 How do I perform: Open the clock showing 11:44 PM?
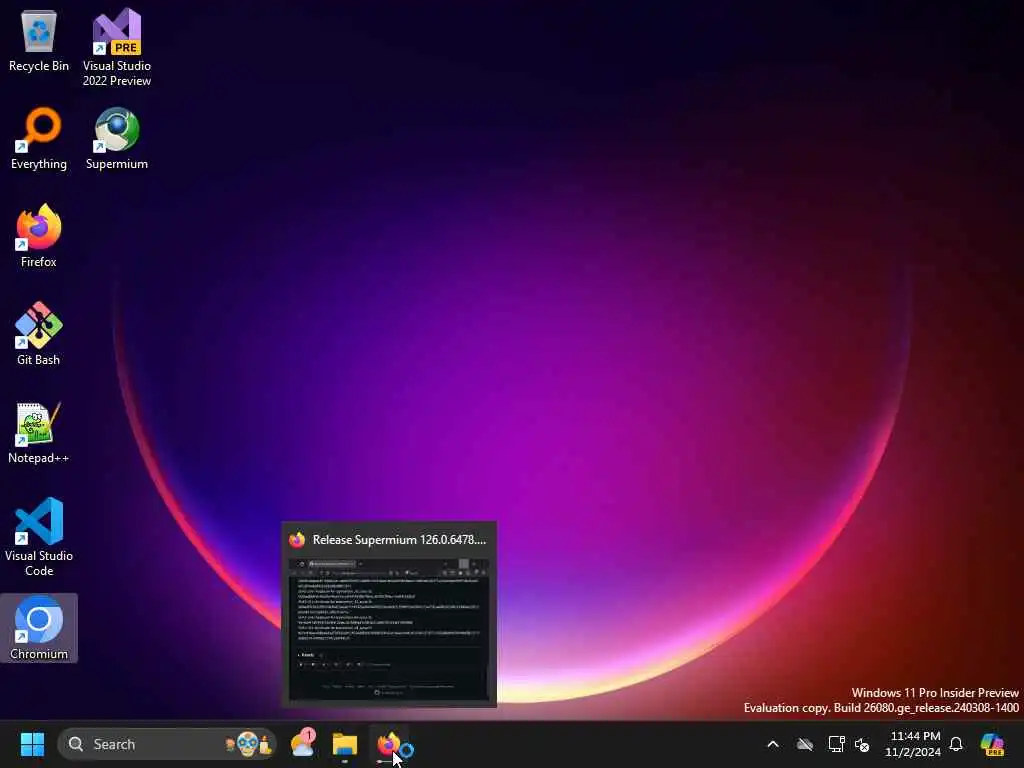pos(913,744)
